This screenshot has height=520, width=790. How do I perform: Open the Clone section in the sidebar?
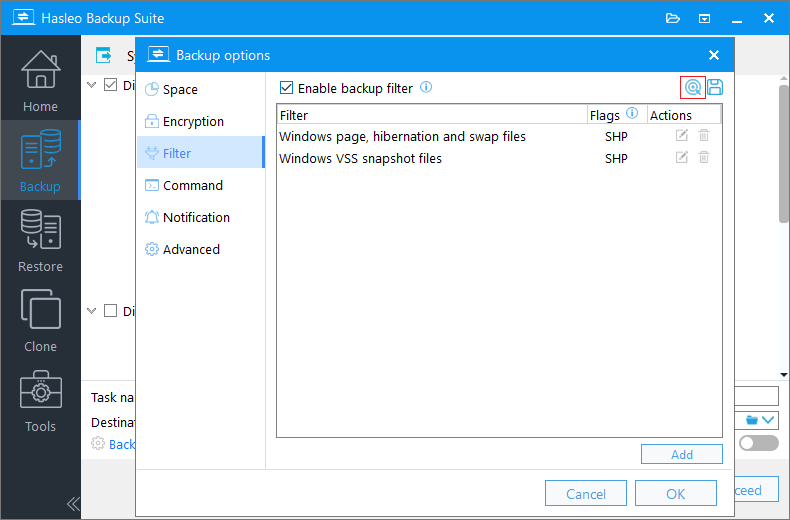click(x=40, y=320)
